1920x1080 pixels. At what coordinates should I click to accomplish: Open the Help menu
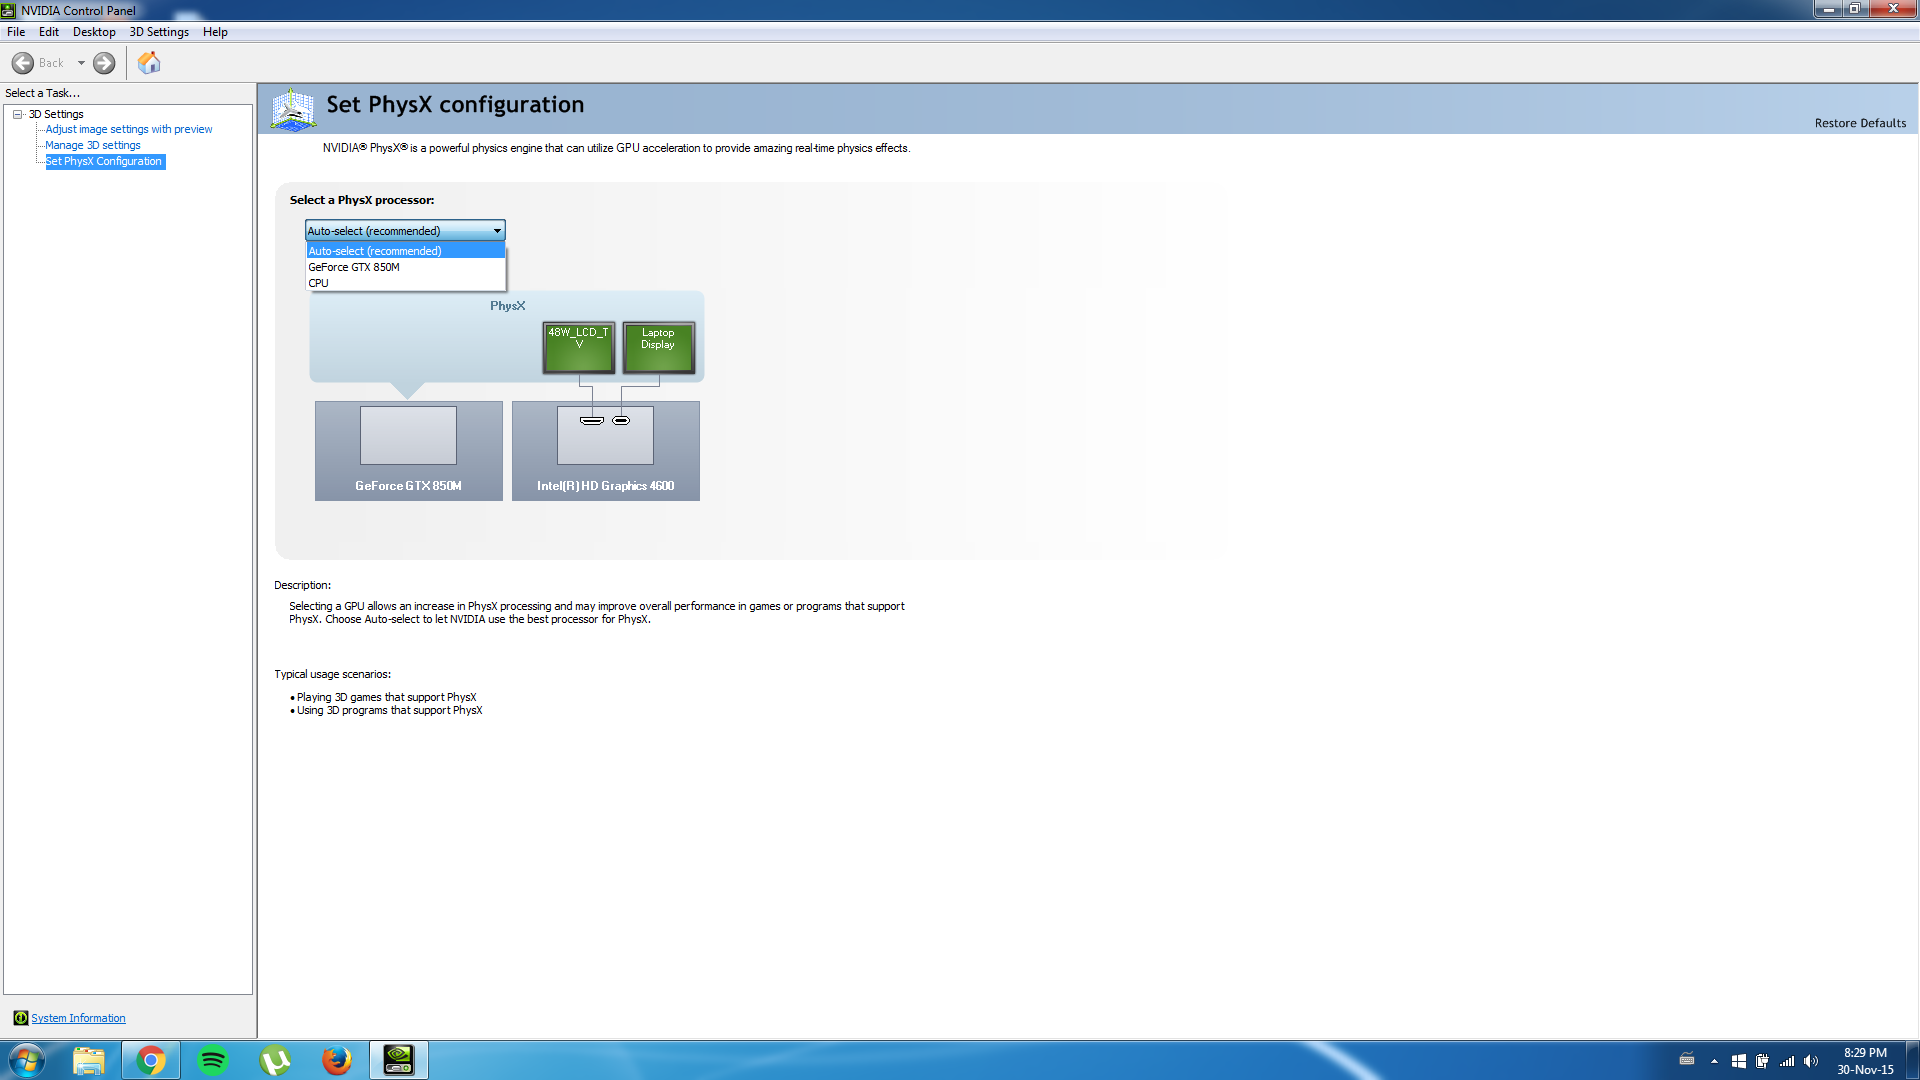coord(215,32)
